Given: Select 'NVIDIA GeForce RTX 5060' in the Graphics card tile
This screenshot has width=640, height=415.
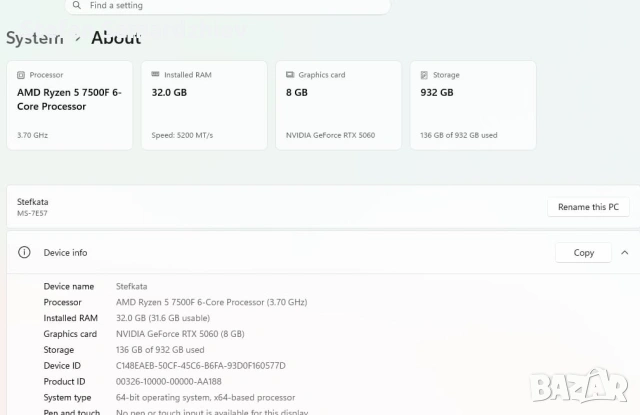Looking at the screenshot, I should 330,135.
